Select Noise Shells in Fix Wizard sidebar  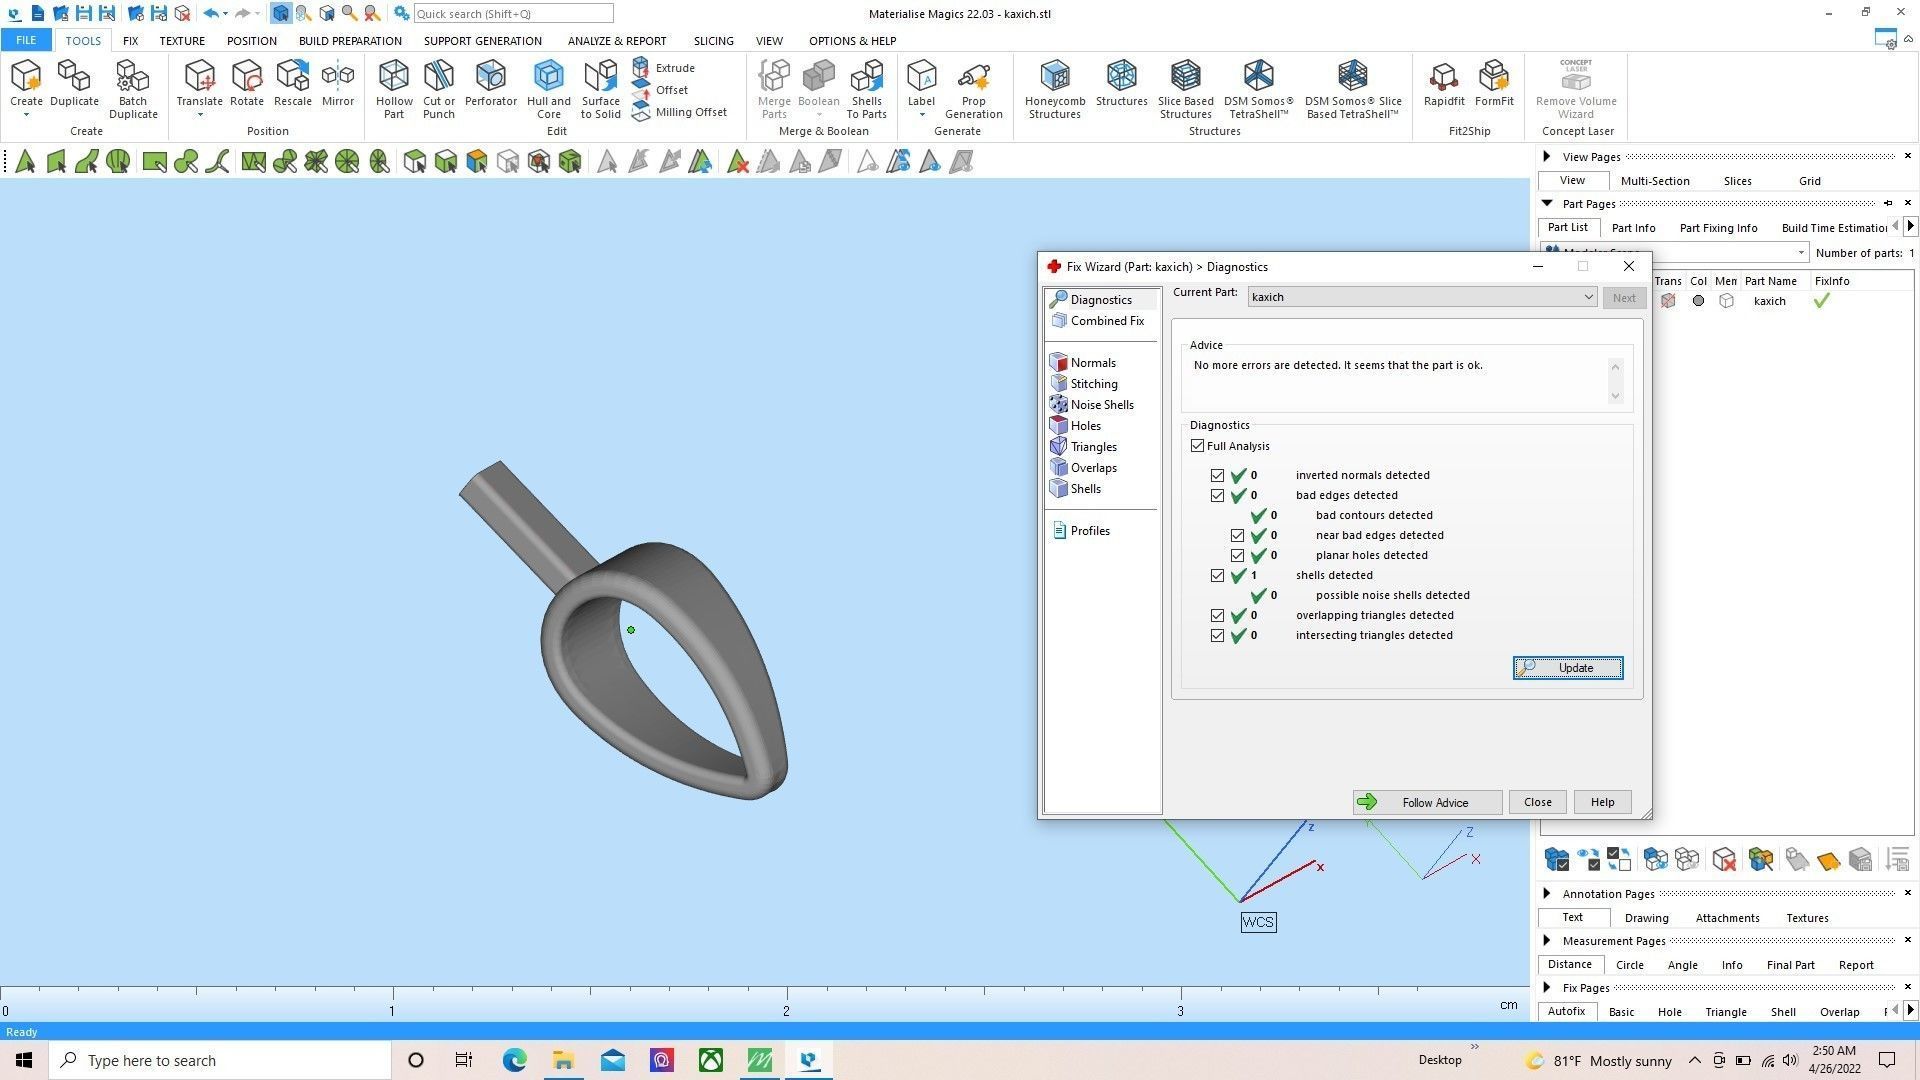(x=1101, y=405)
